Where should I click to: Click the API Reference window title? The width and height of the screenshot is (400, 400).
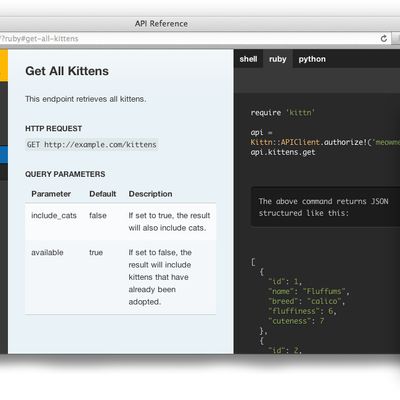click(x=161, y=24)
